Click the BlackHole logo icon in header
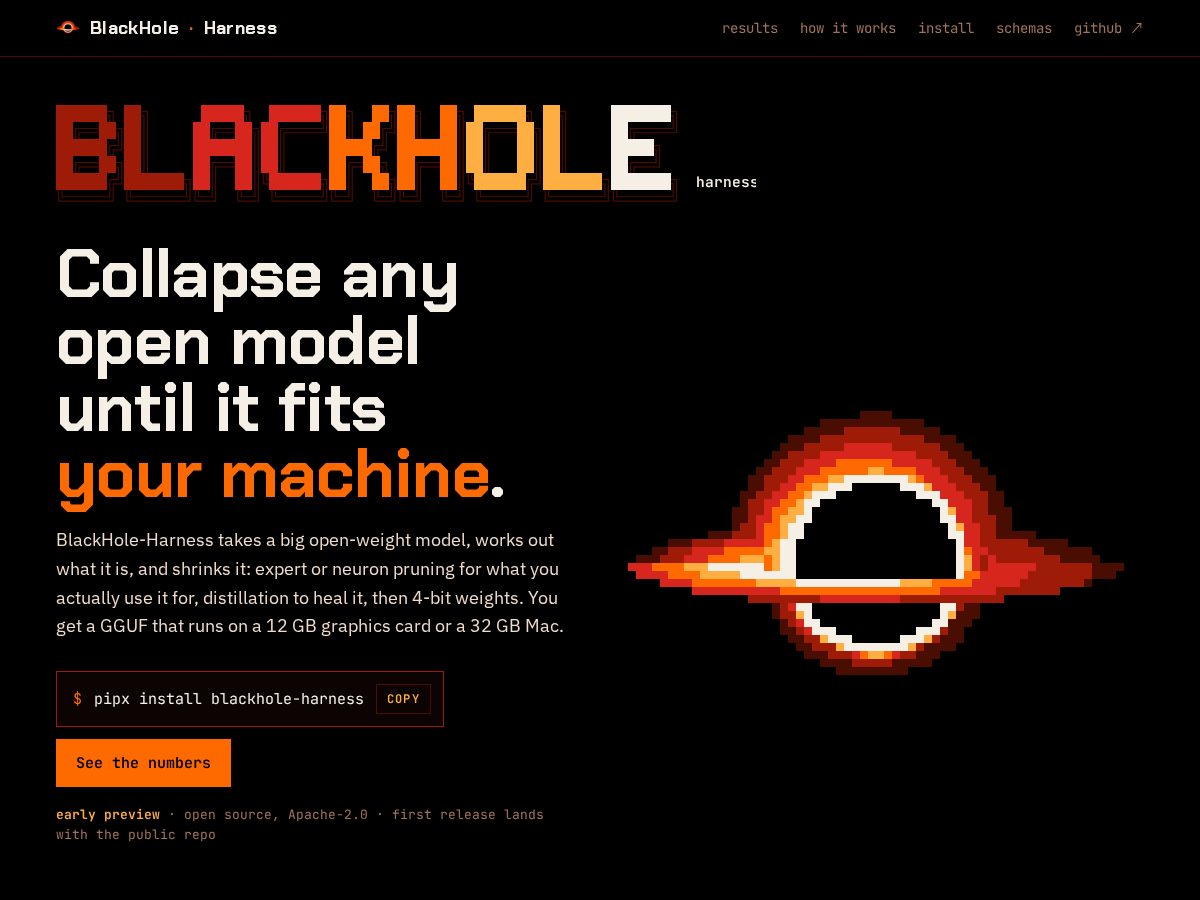This screenshot has height=900, width=1200. coord(67,28)
